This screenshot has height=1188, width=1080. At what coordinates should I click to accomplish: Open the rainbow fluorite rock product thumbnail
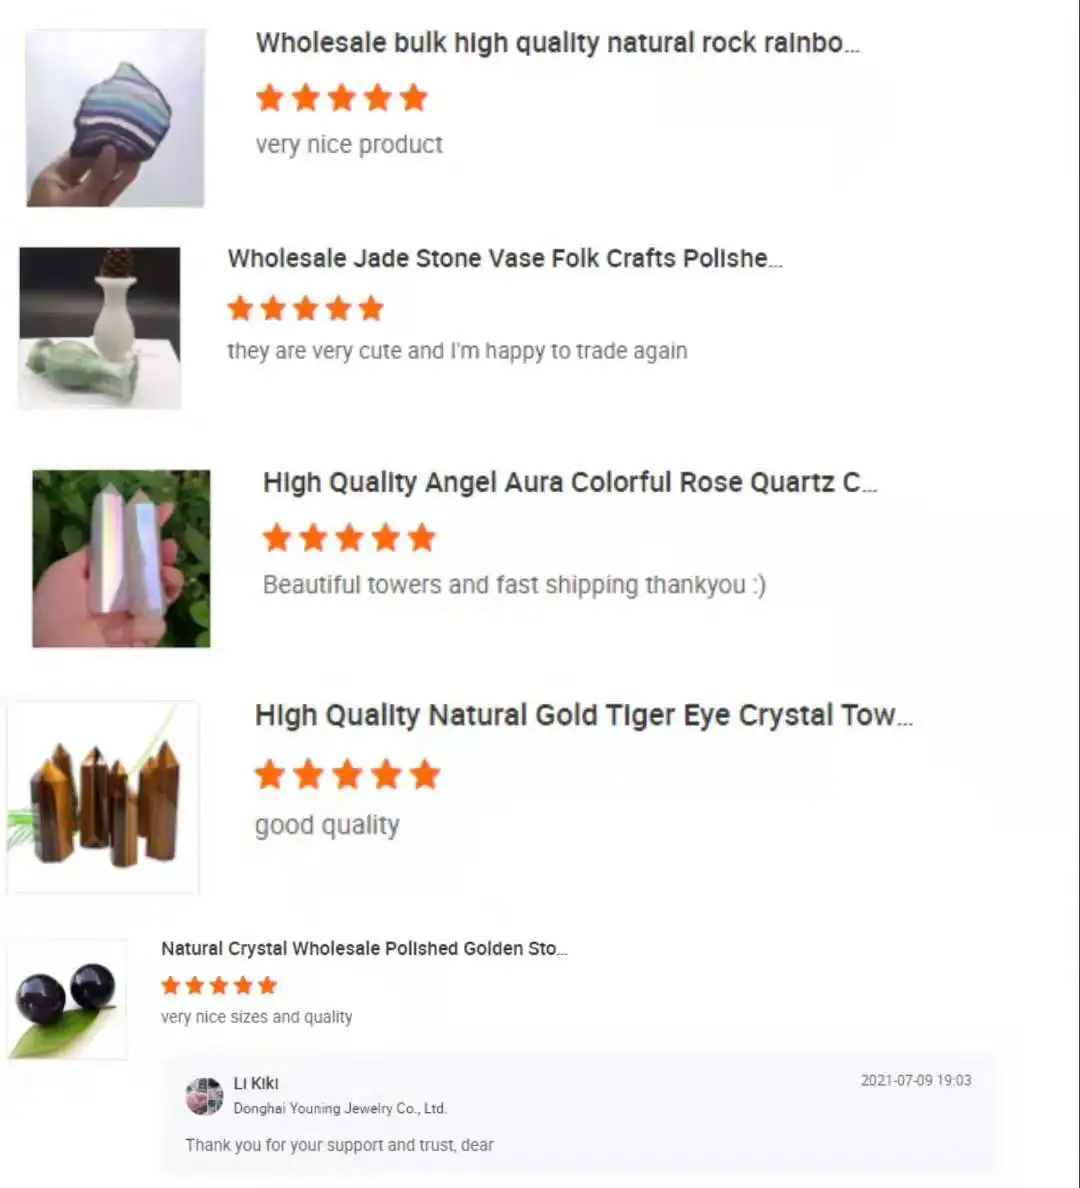point(115,118)
